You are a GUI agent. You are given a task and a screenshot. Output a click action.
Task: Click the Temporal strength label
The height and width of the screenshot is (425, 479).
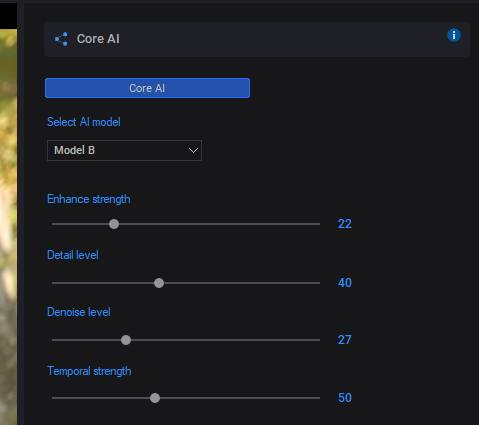(x=89, y=371)
